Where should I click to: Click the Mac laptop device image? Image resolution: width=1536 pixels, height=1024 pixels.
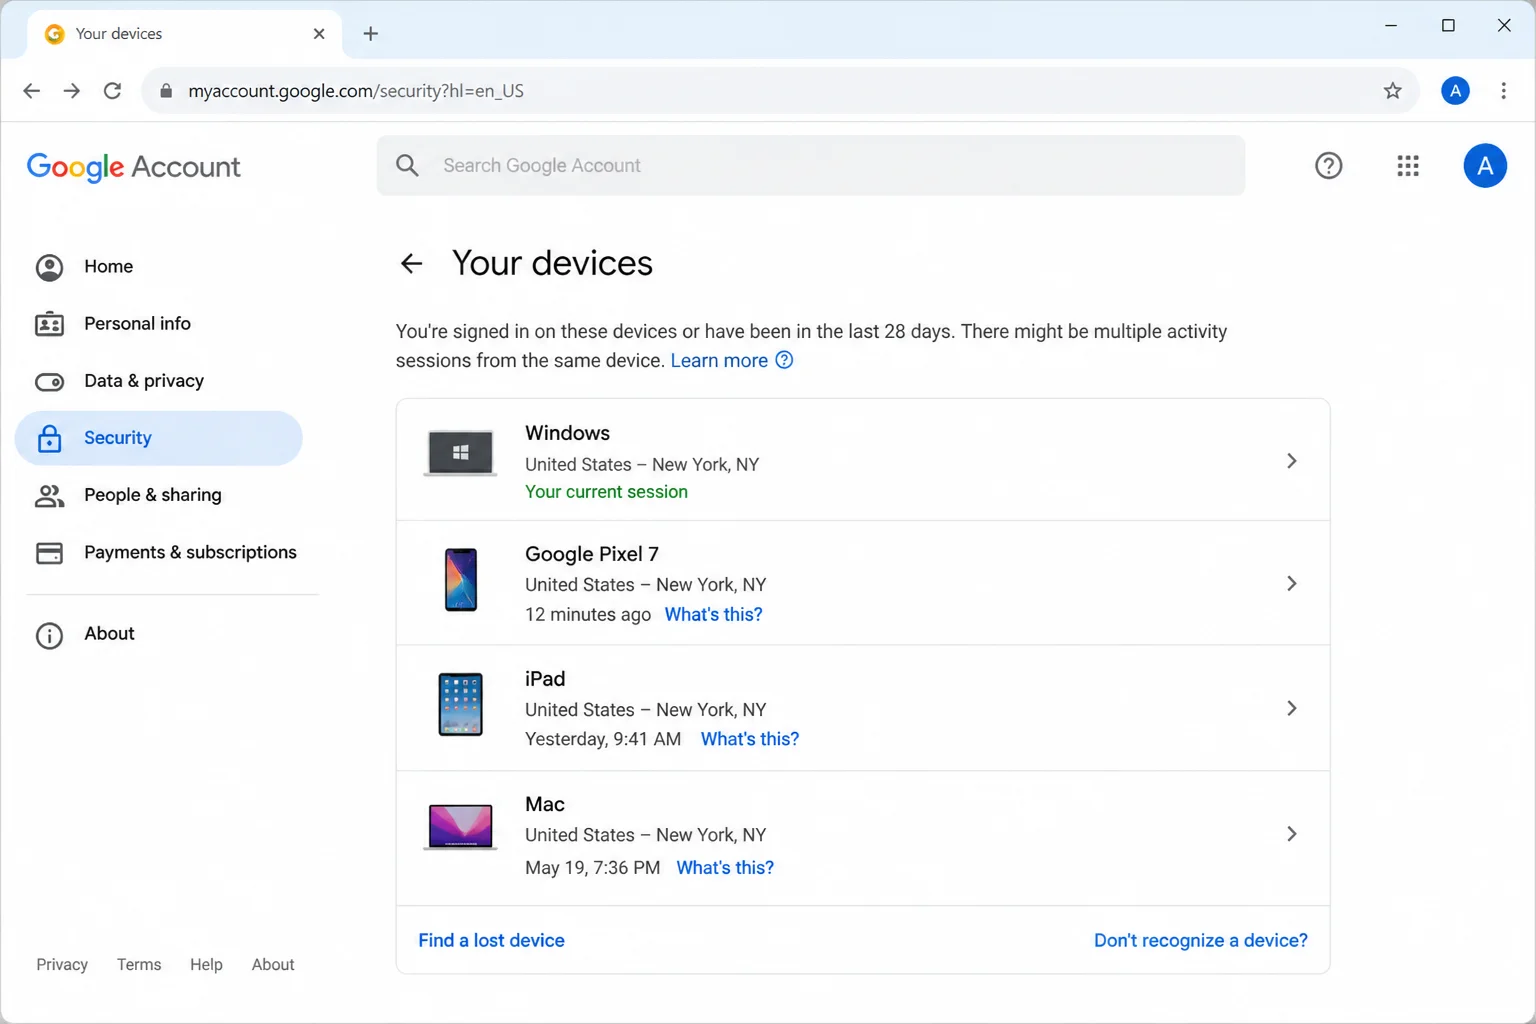pyautogui.click(x=460, y=828)
